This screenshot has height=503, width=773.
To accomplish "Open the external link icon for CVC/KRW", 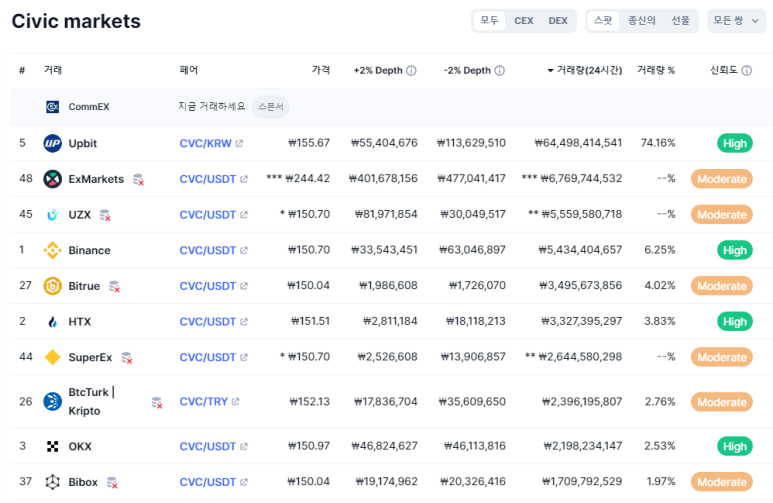I will (x=239, y=144).
